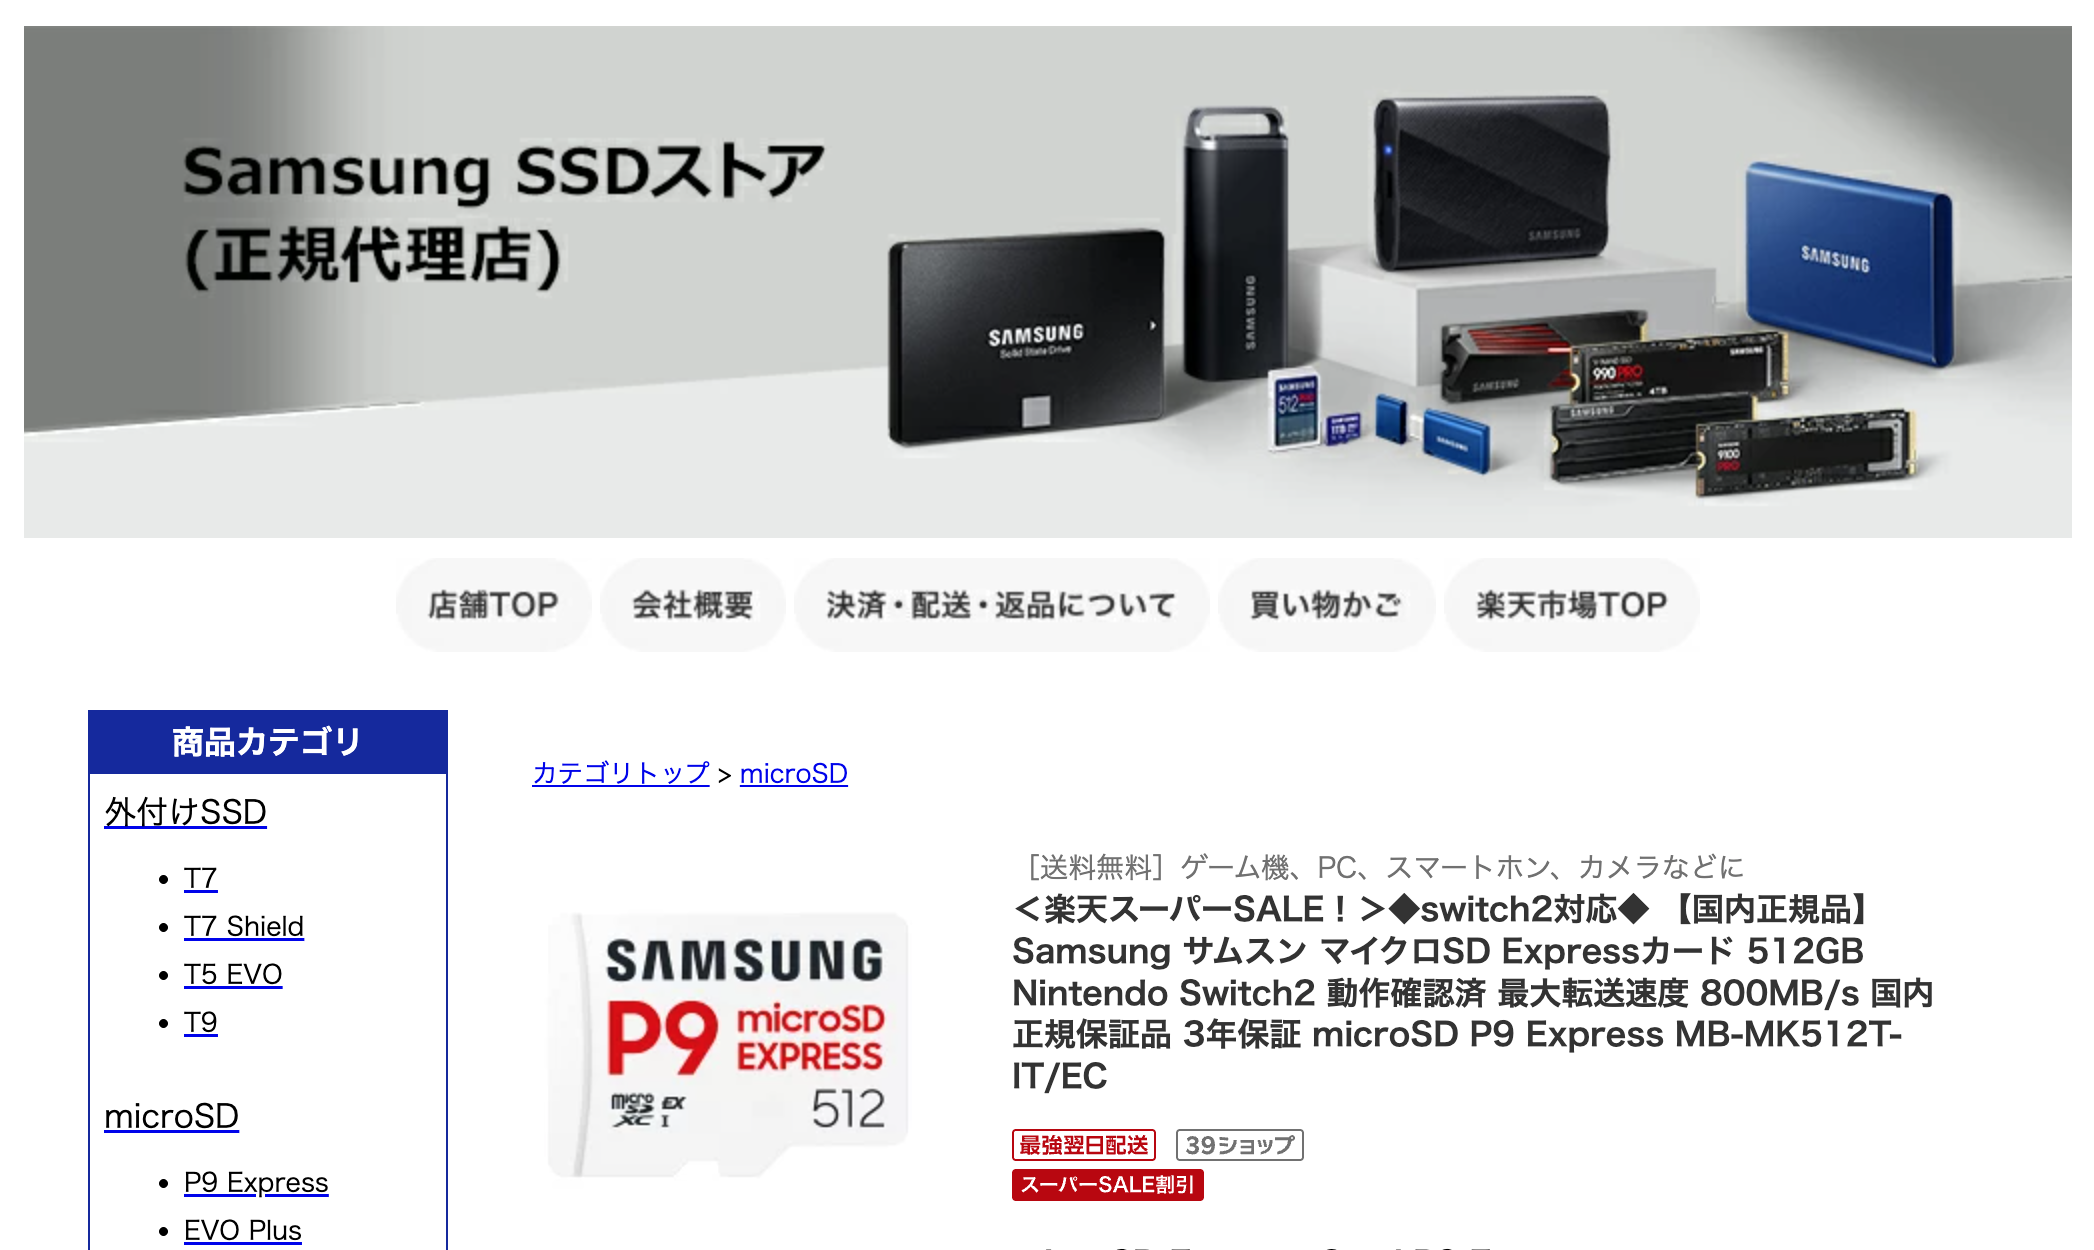Image resolution: width=2094 pixels, height=1250 pixels.
Task: Click the スーパーSALE割引 red badge
Action: [1107, 1185]
